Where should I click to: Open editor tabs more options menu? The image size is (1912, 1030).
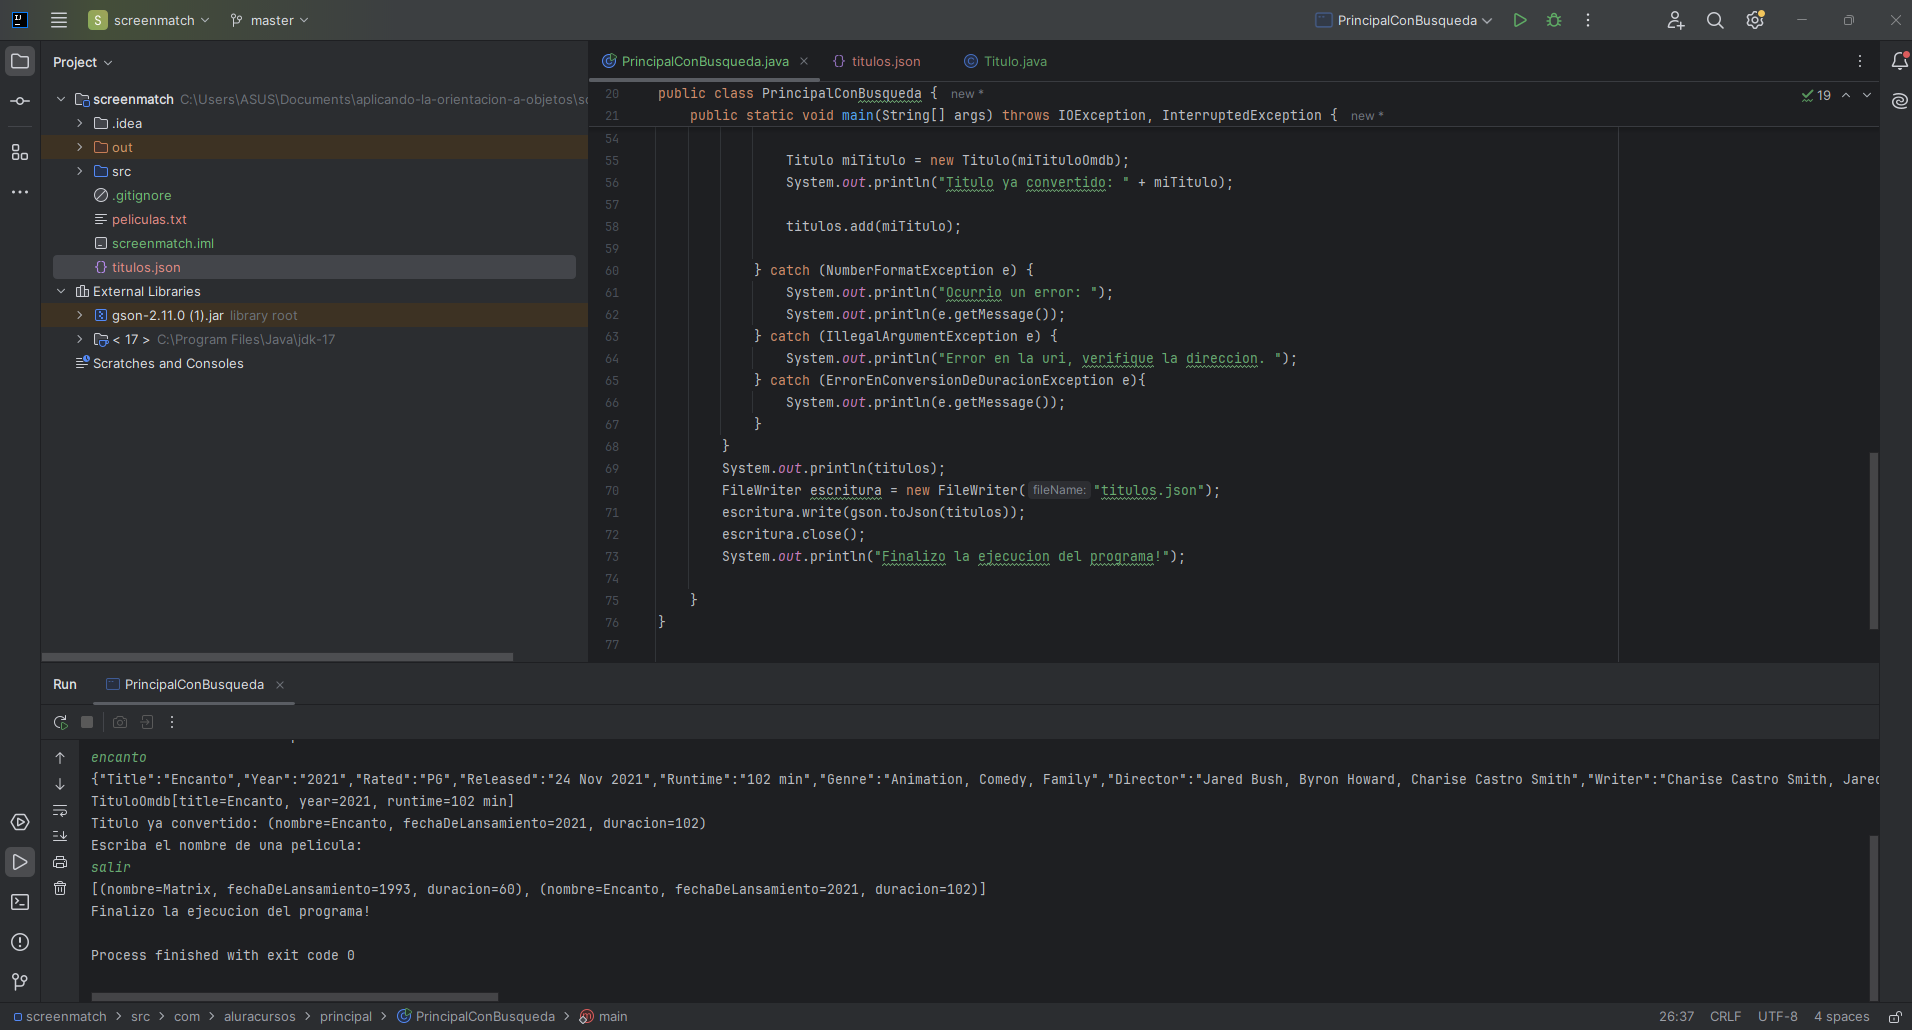tap(1860, 61)
